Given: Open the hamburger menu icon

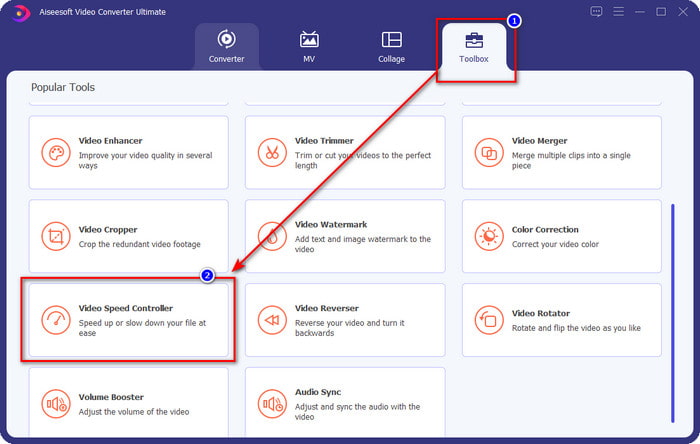Looking at the screenshot, I should click(618, 11).
